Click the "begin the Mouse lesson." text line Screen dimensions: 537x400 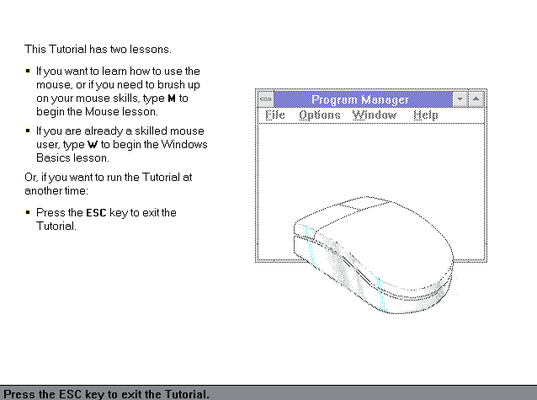(x=97, y=112)
